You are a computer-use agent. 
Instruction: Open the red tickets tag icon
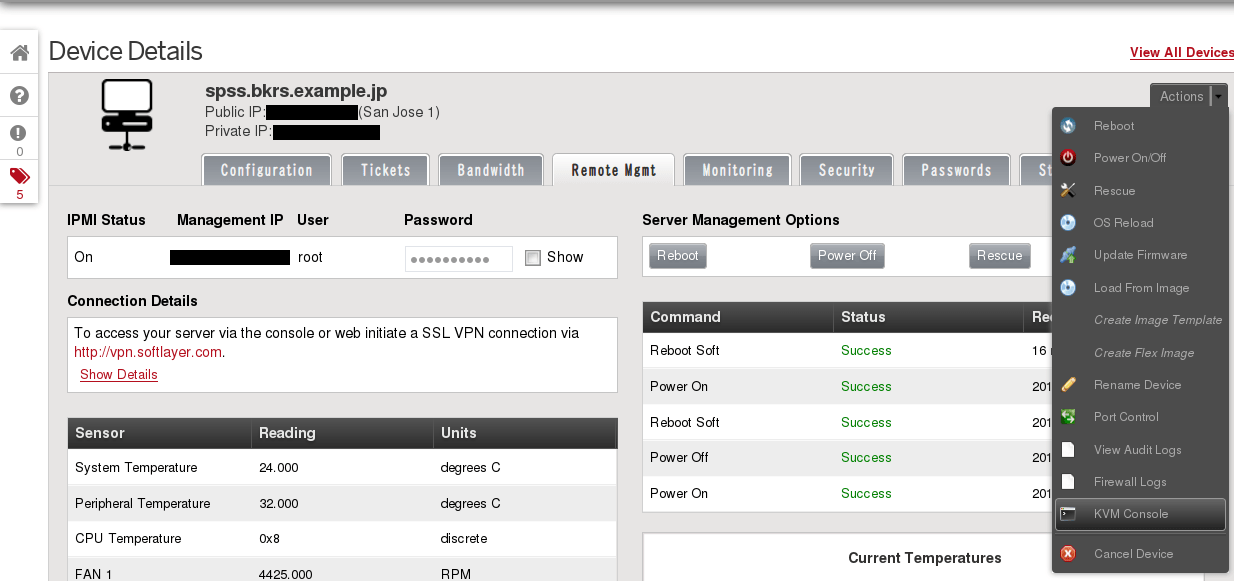tap(19, 176)
